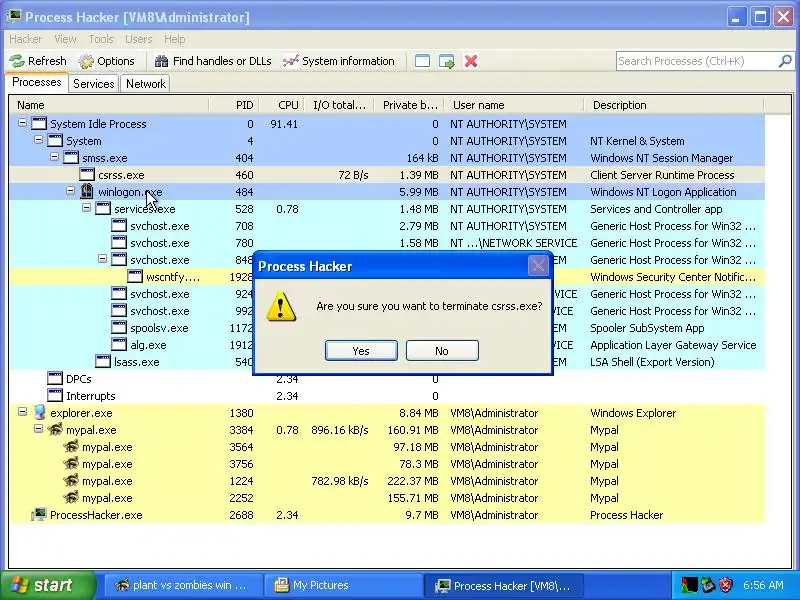This screenshot has width=800, height=600.
Task: Click the black tray icon in system tray
Action: (x=690, y=585)
